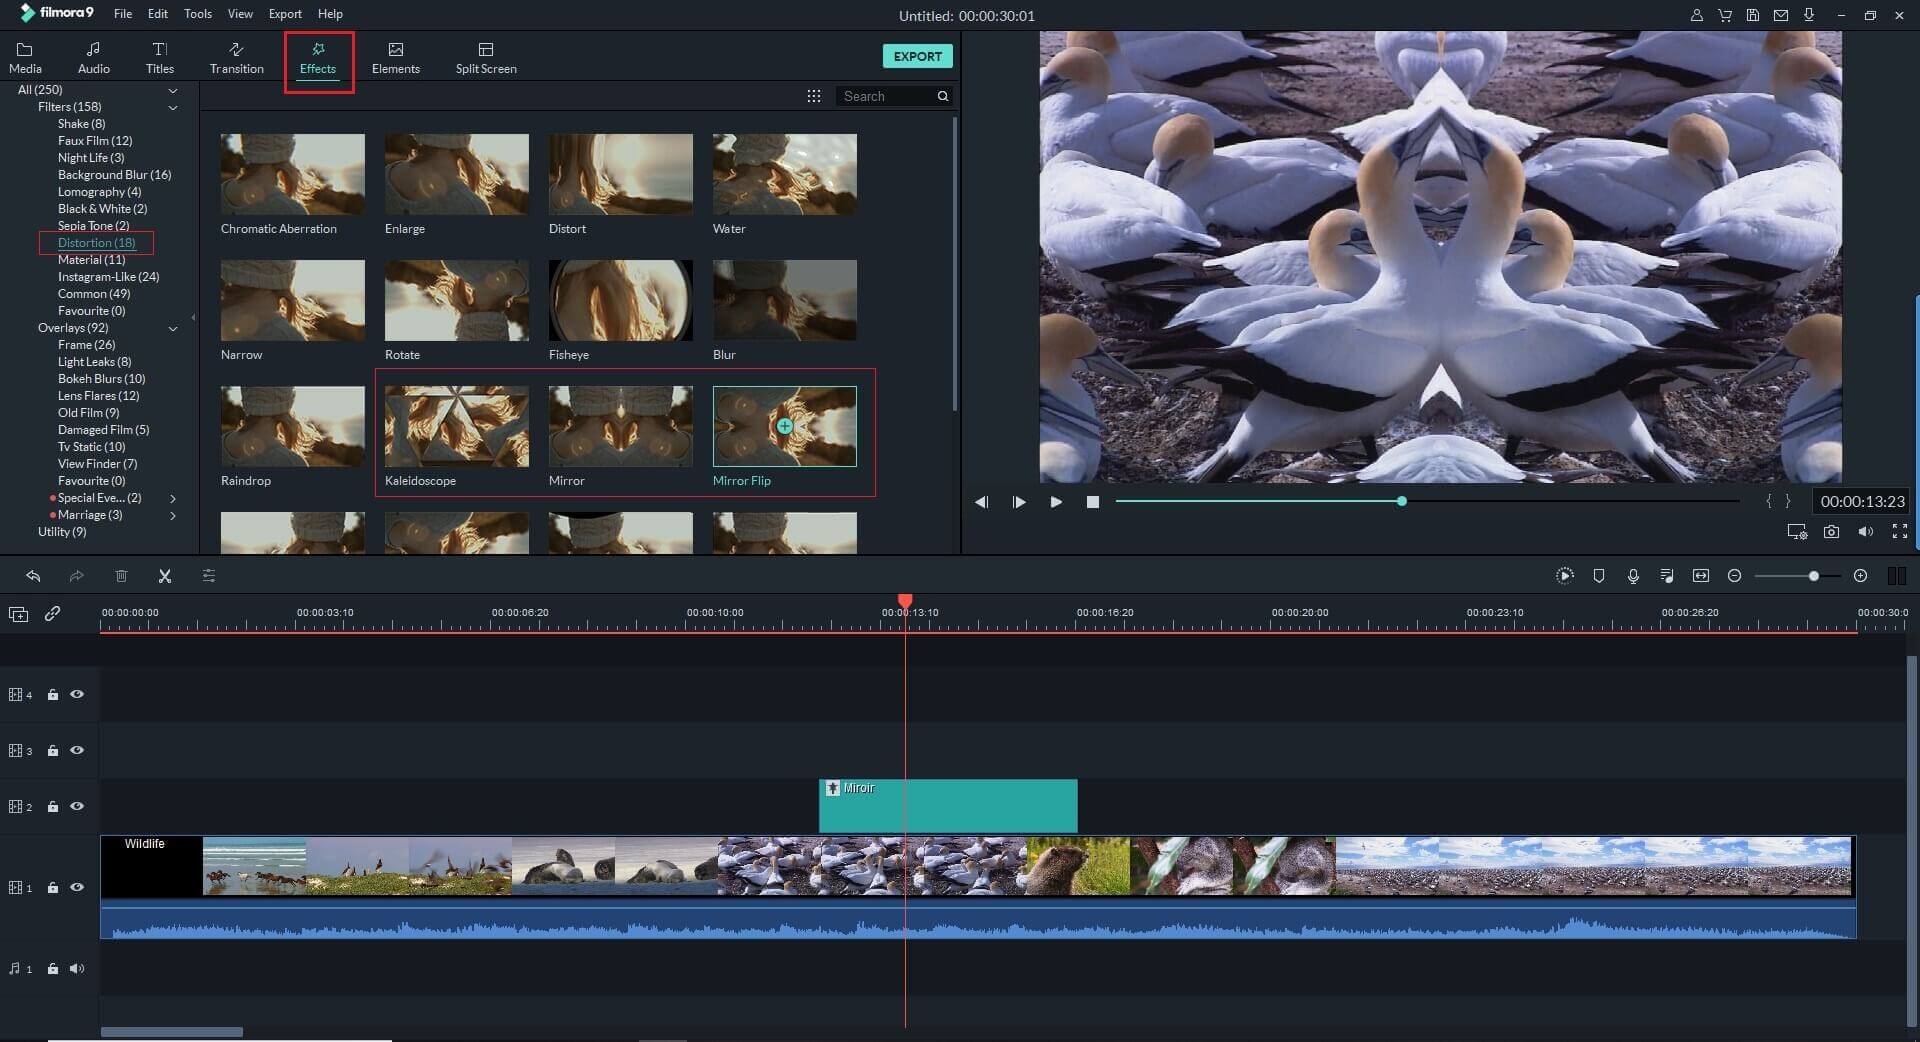Hide video track 3 with eye icon
This screenshot has width=1920, height=1042.
[77, 750]
